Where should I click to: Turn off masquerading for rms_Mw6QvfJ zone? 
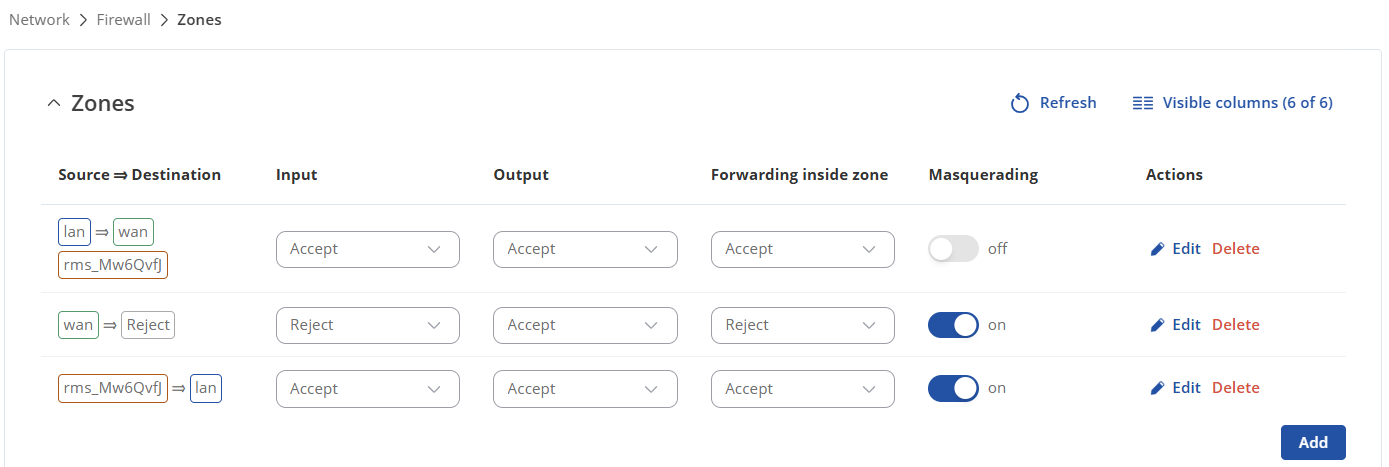953,388
